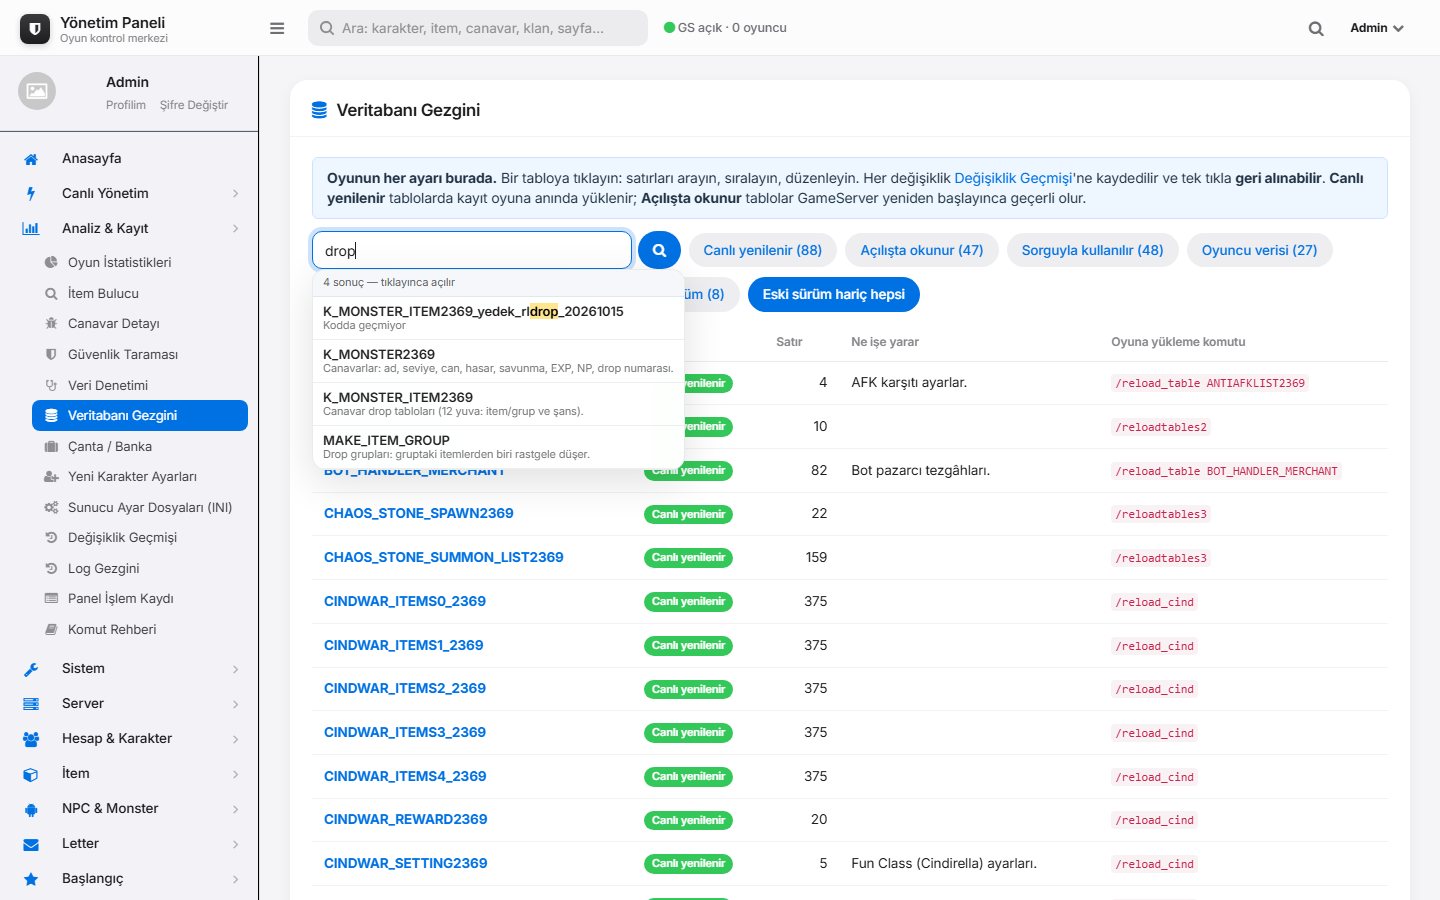Toggle the Sorguyla kullanılır (48) filter chip

click(x=1092, y=250)
